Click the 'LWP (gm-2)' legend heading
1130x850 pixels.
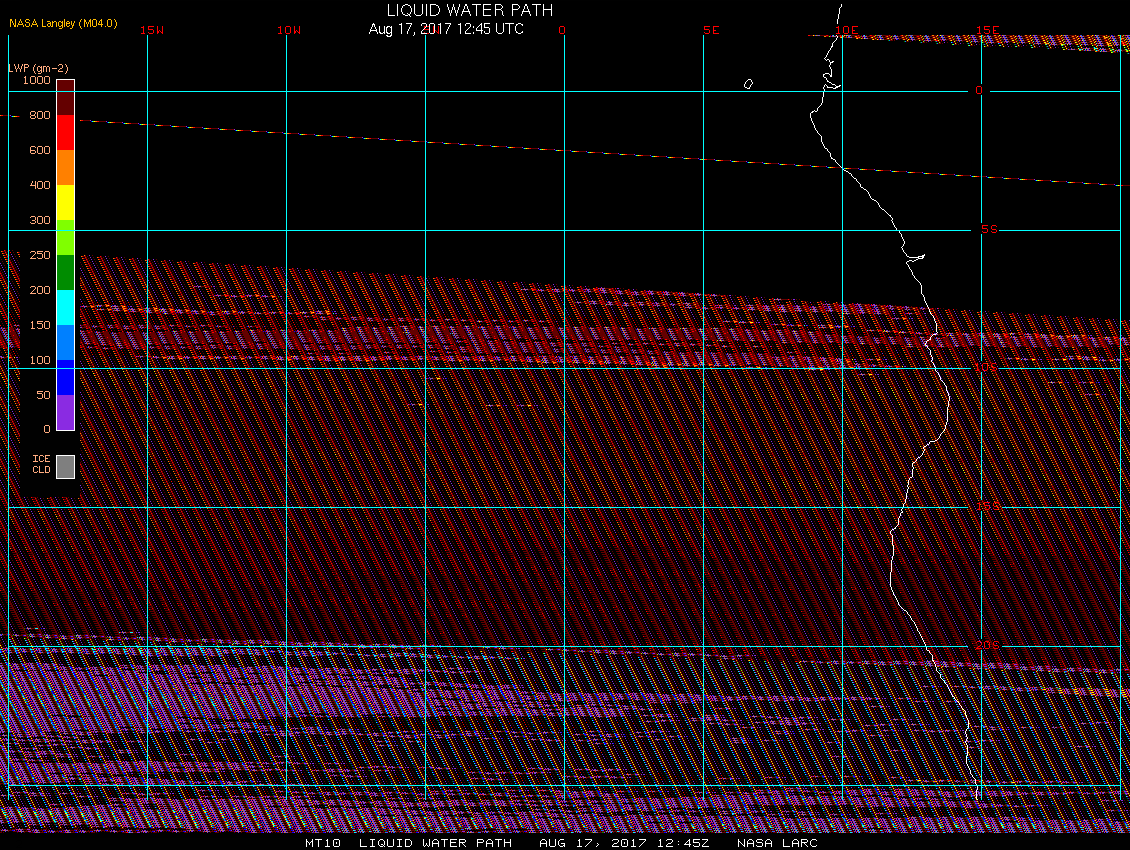coord(38,68)
